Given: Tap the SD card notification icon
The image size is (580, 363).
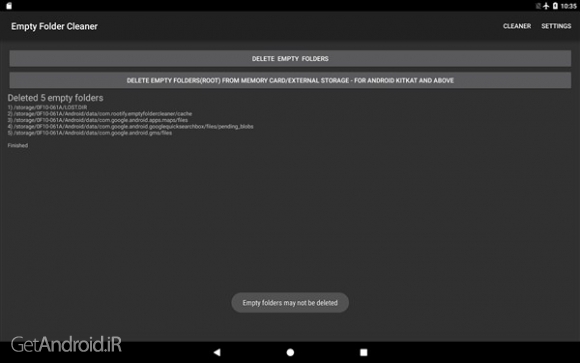Looking at the screenshot, I should click(9, 6).
